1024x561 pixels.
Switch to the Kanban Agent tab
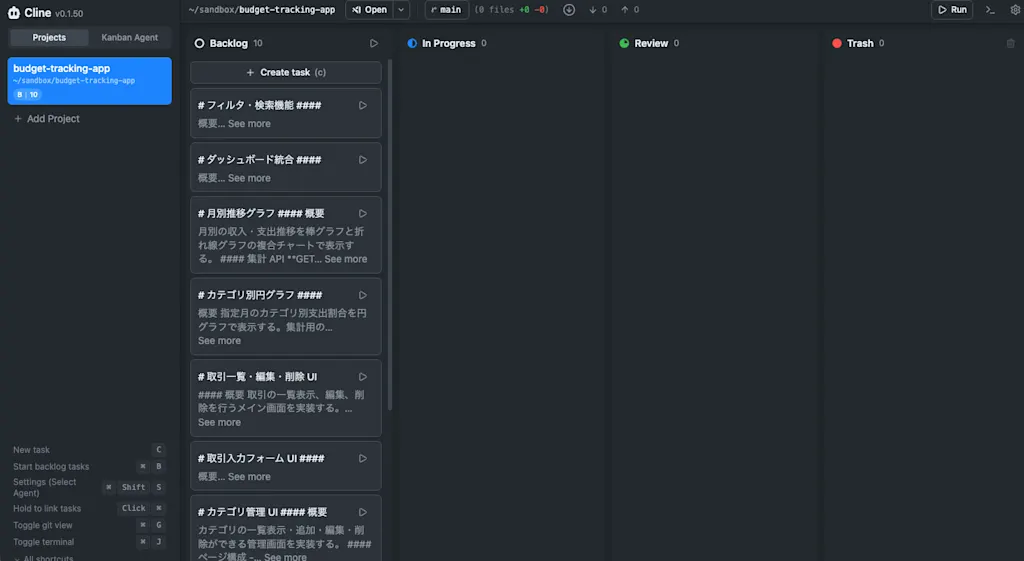pyautogui.click(x=129, y=37)
